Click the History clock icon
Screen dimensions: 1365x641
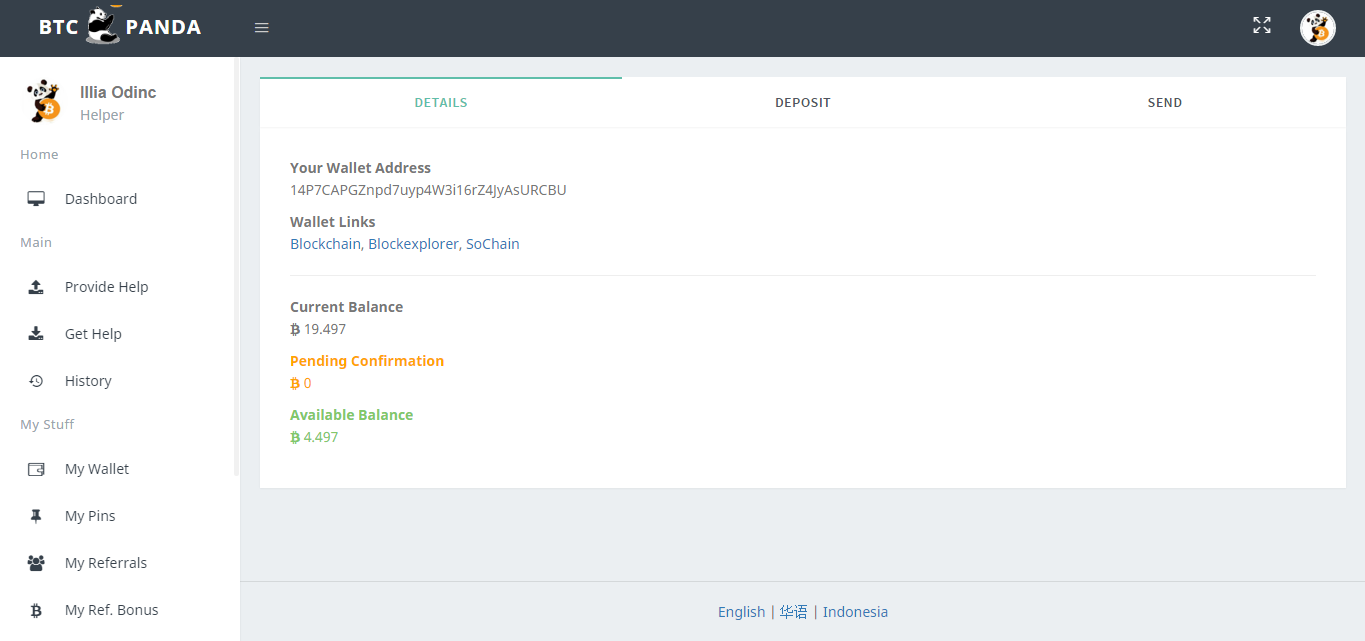36,381
